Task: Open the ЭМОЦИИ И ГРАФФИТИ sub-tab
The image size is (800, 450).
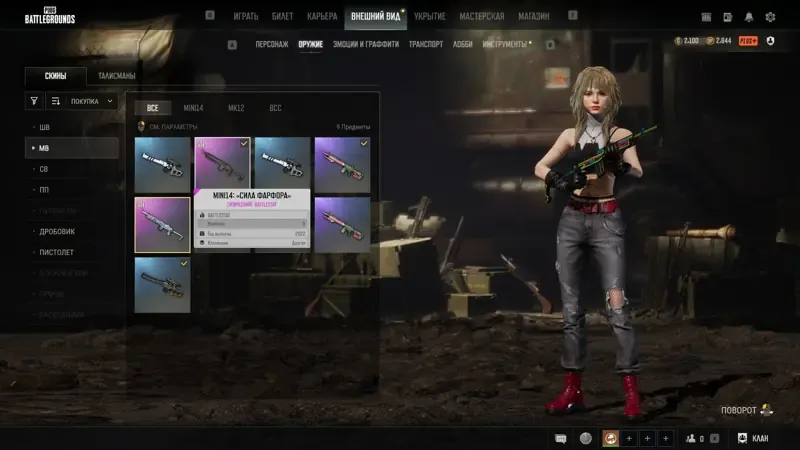Action: click(366, 44)
